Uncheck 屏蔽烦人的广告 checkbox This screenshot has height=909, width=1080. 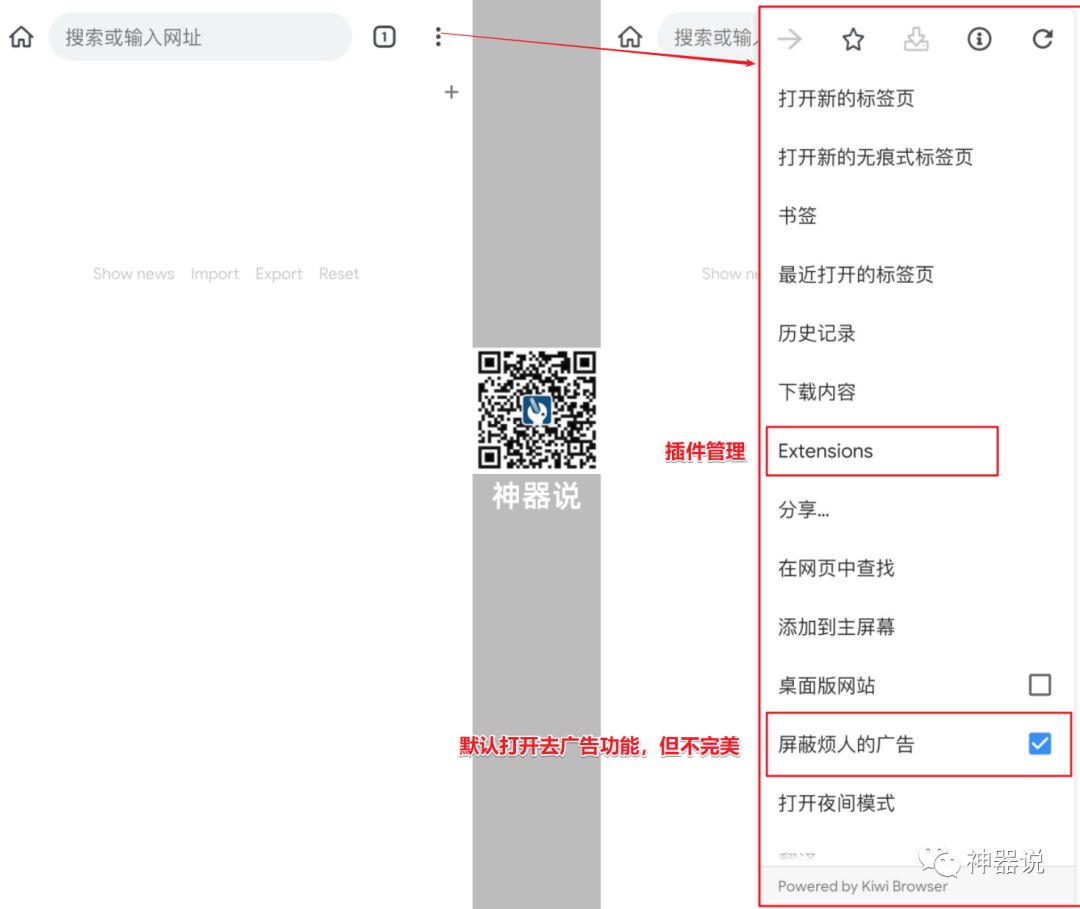pyautogui.click(x=1039, y=744)
